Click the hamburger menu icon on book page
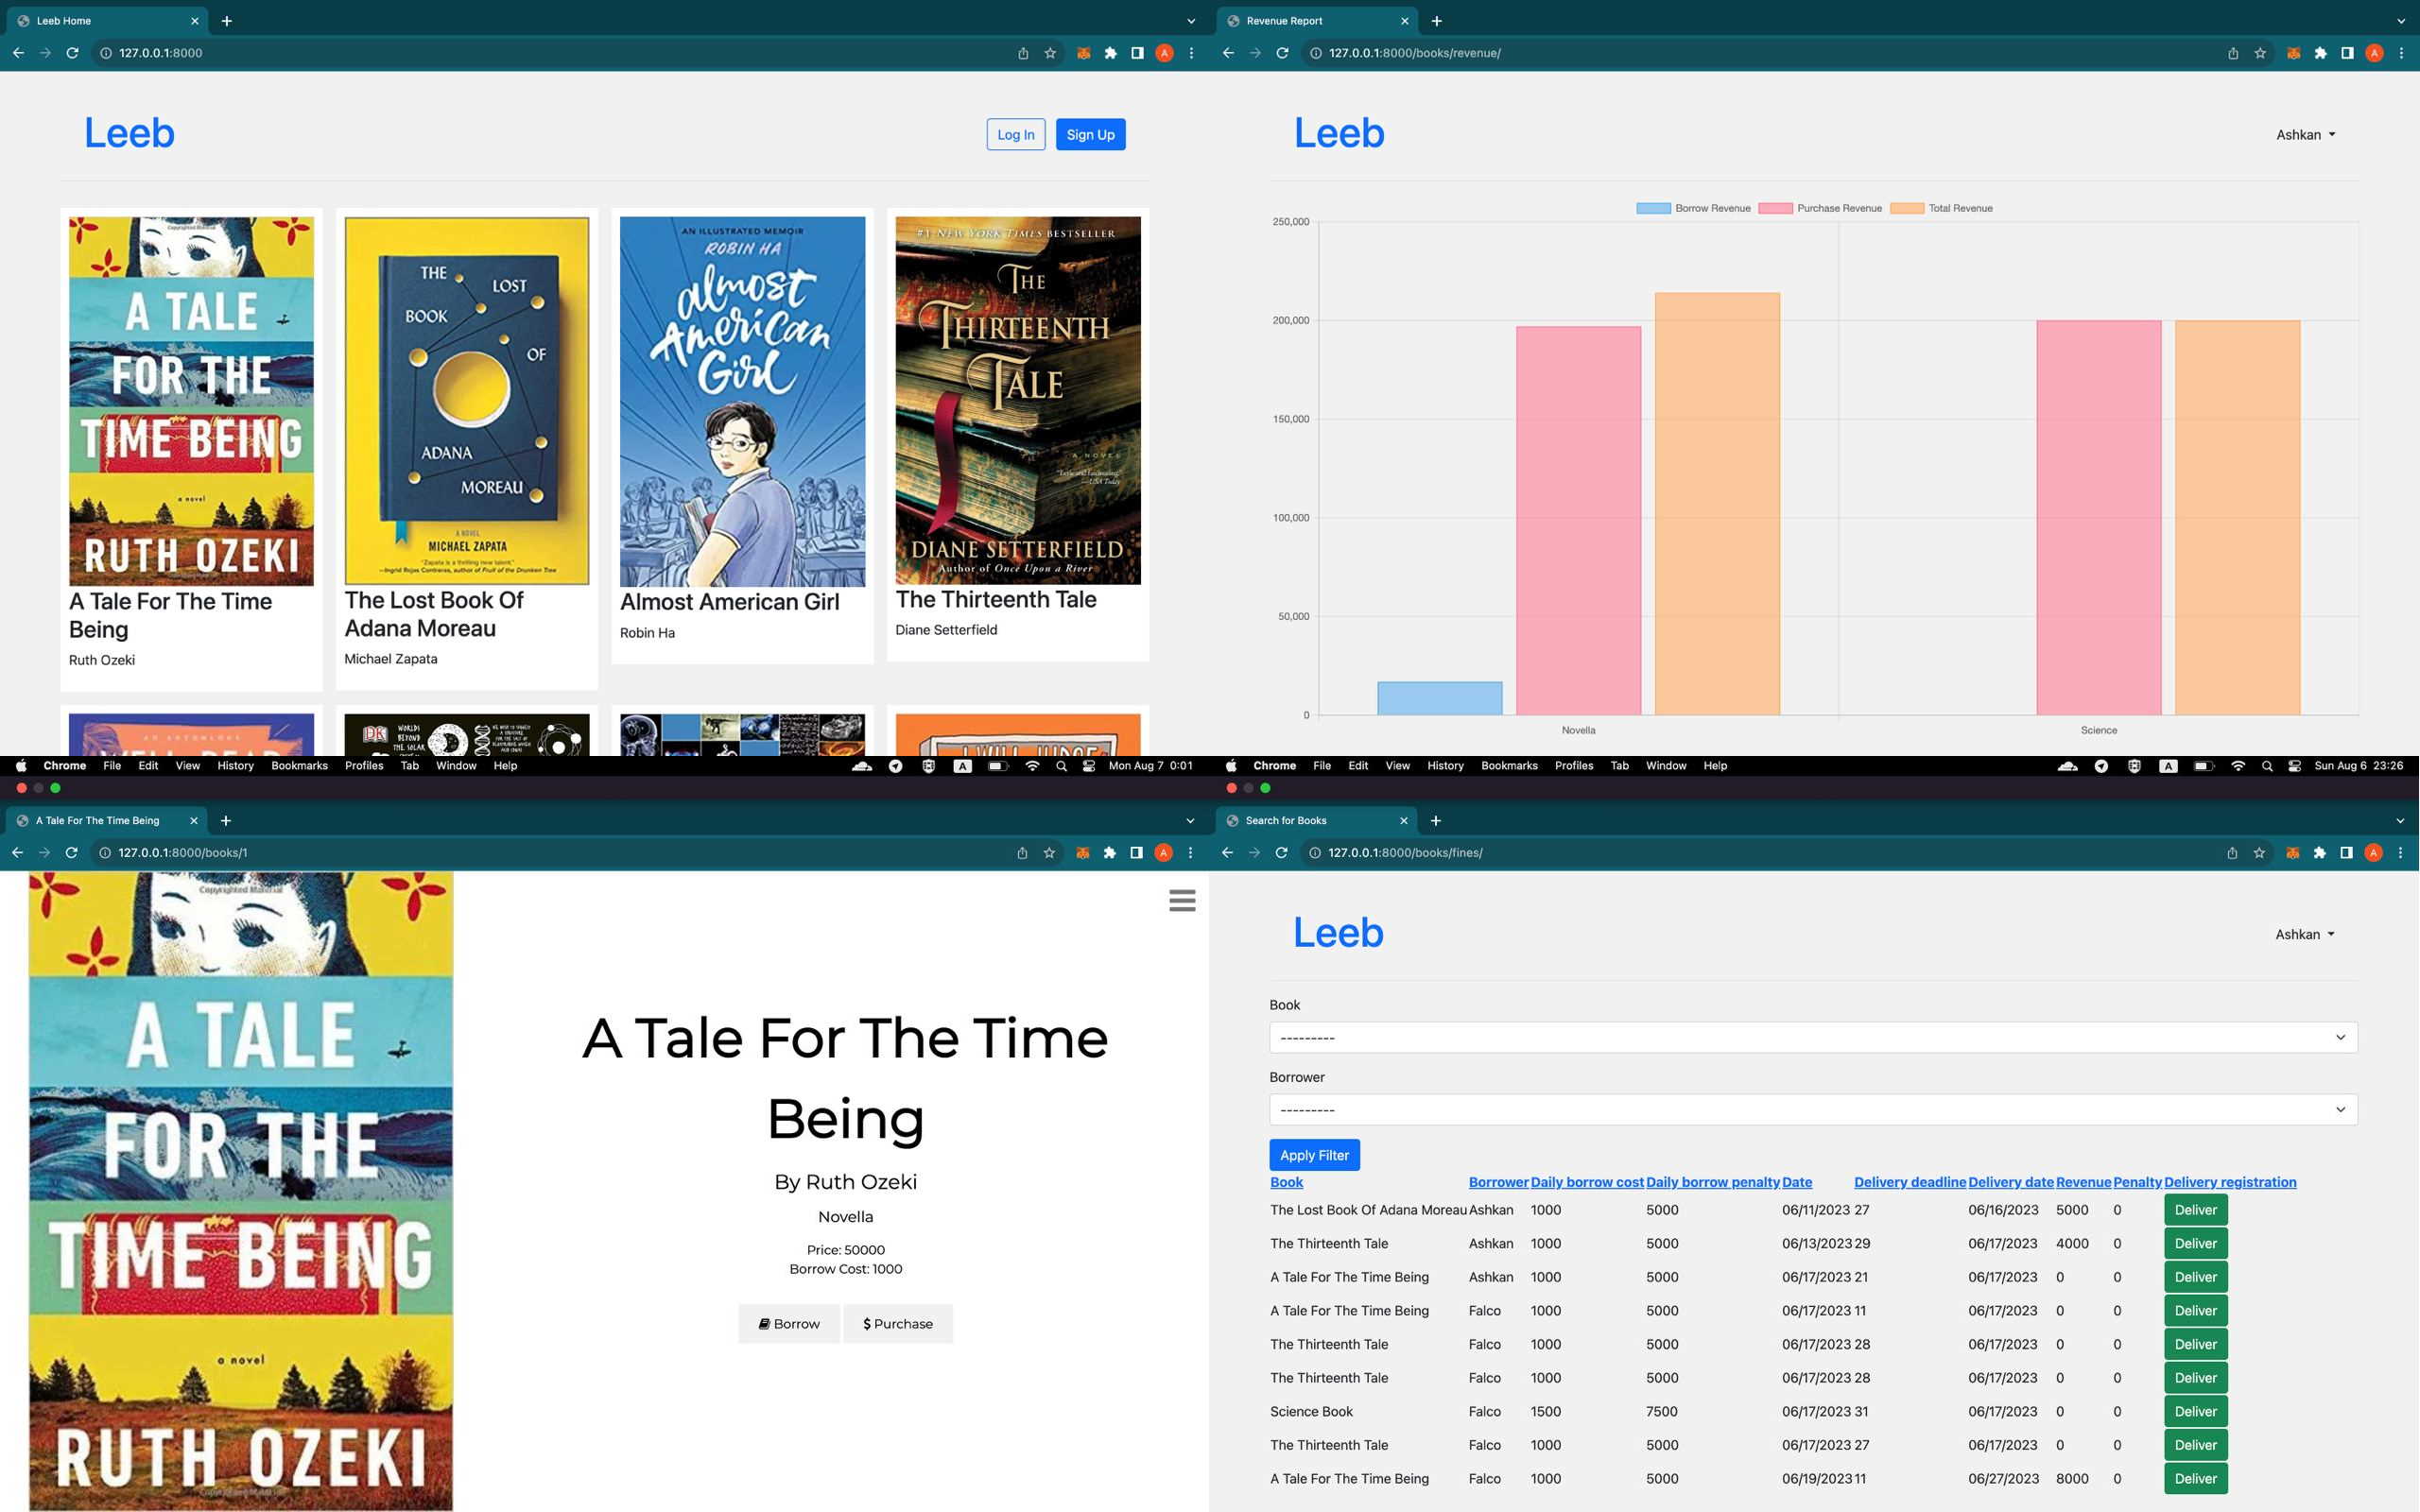 click(1182, 901)
